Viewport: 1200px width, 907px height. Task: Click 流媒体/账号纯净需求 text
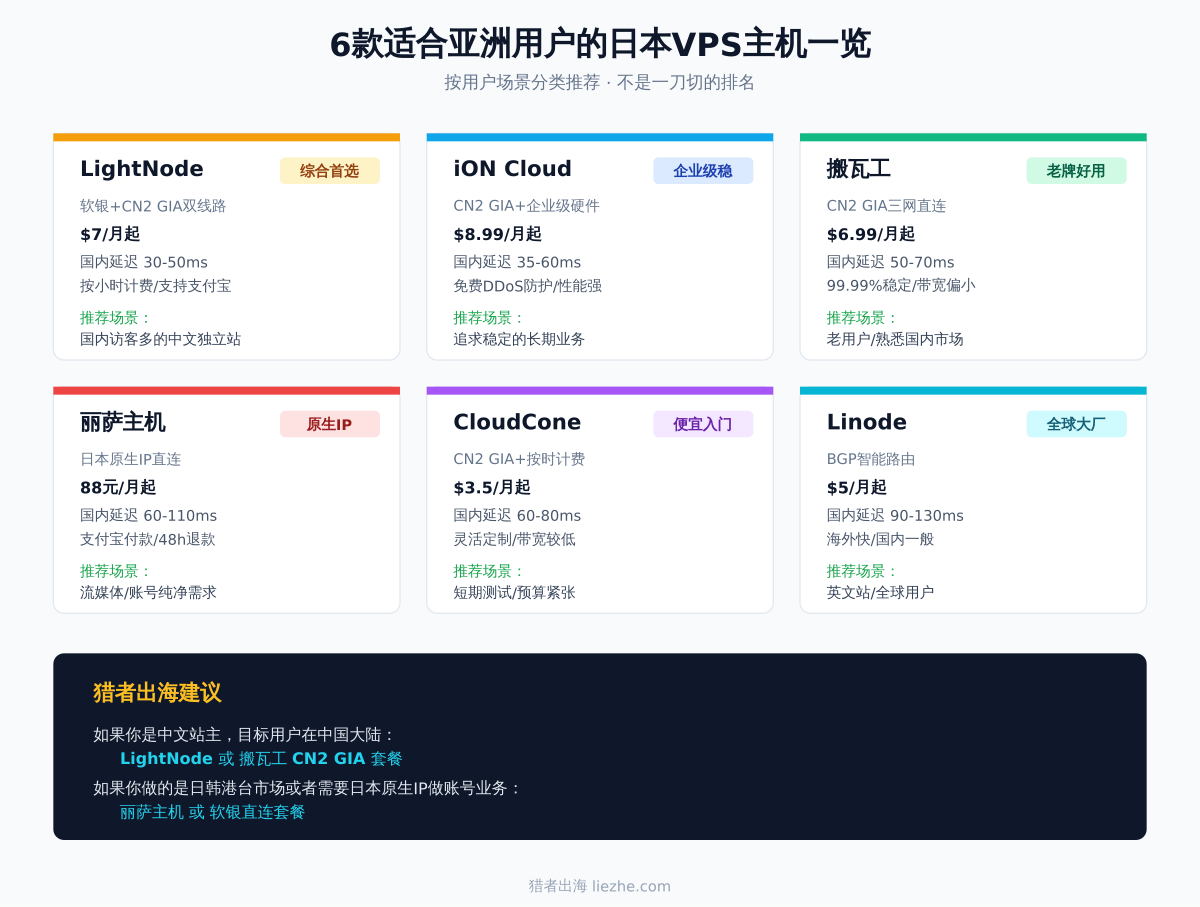[x=148, y=592]
